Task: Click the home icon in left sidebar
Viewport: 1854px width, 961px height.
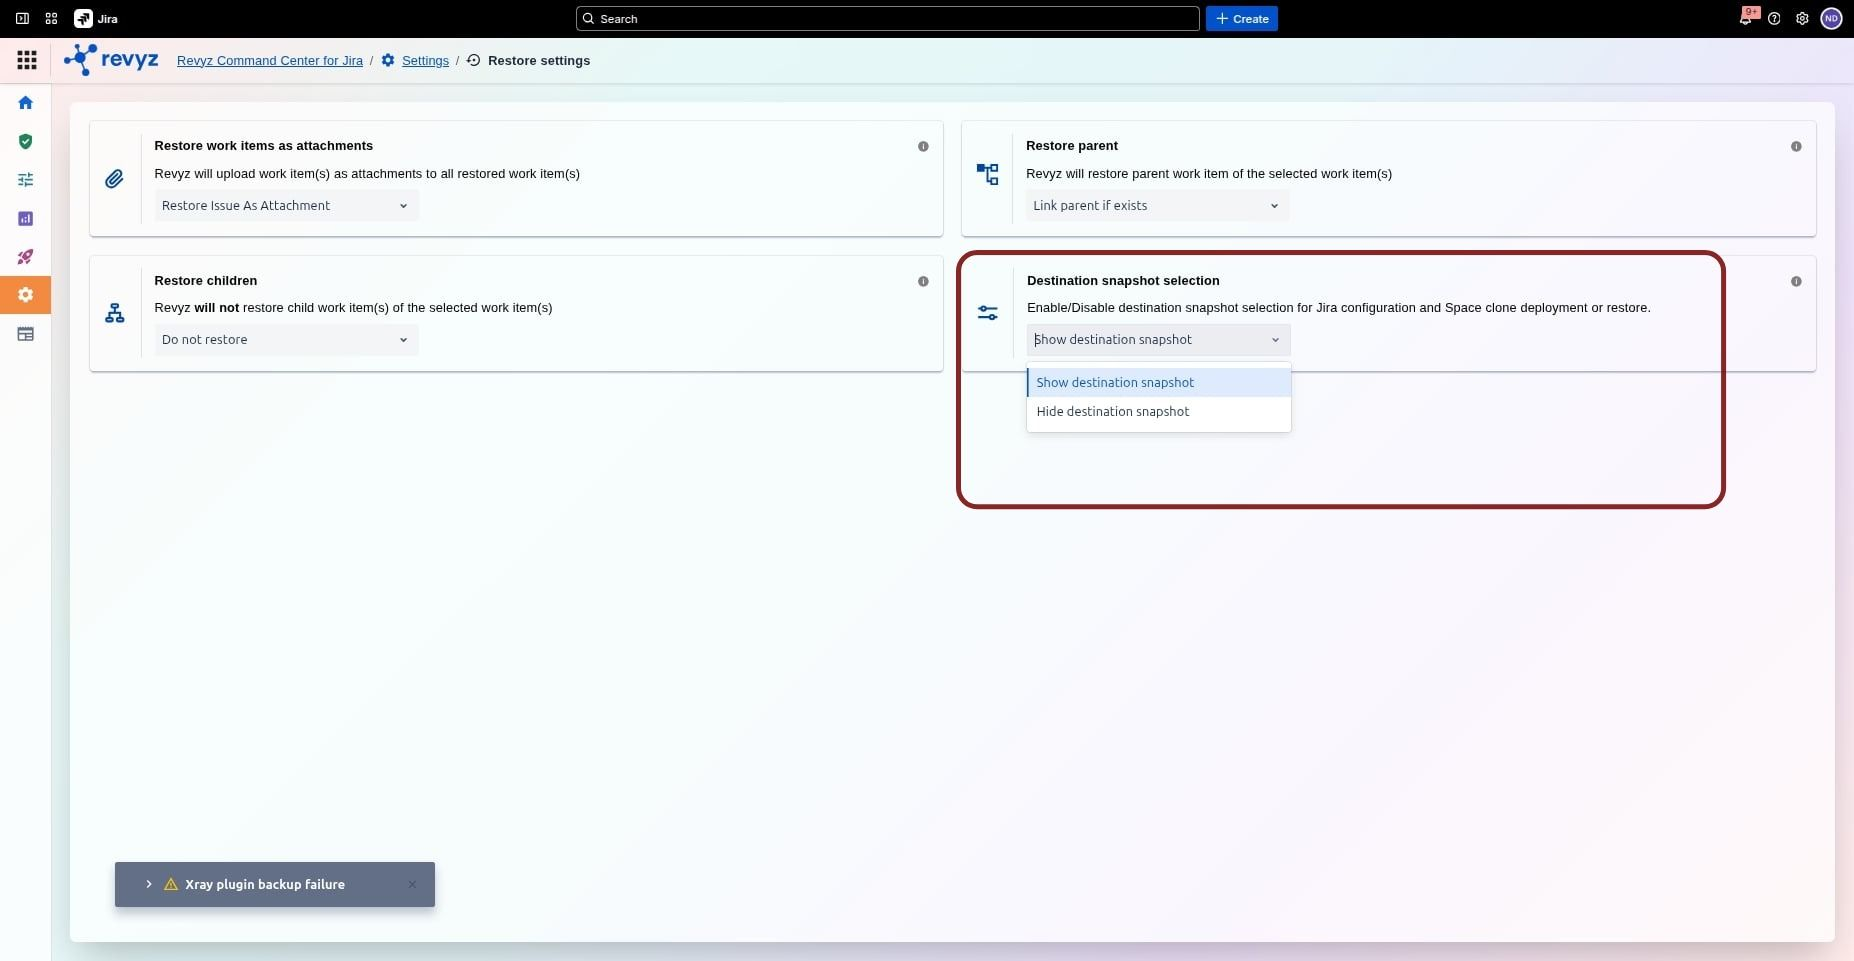Action: tap(26, 103)
